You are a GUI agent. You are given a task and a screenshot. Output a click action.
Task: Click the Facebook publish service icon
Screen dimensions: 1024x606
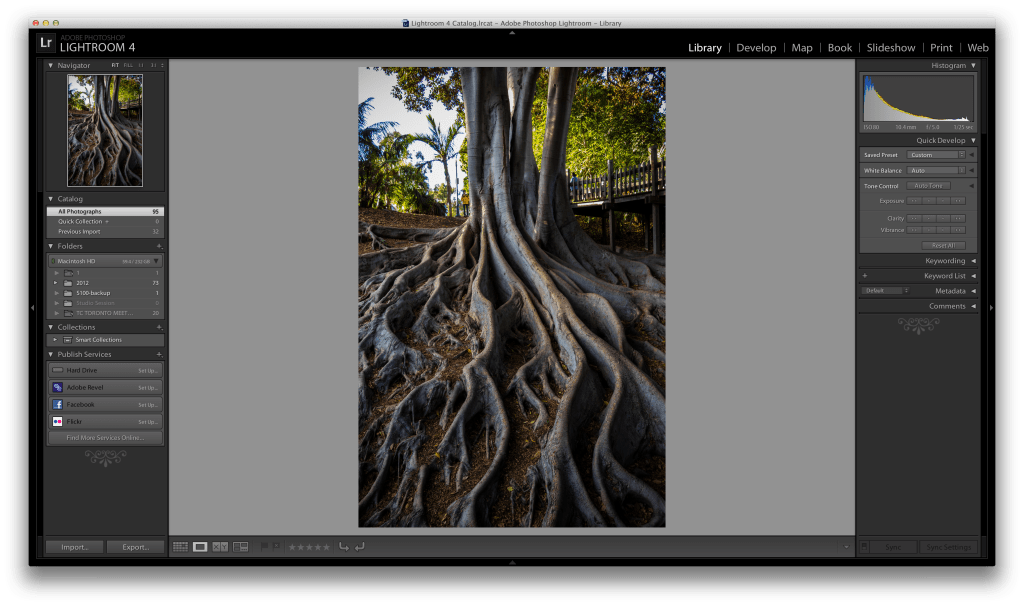point(57,404)
